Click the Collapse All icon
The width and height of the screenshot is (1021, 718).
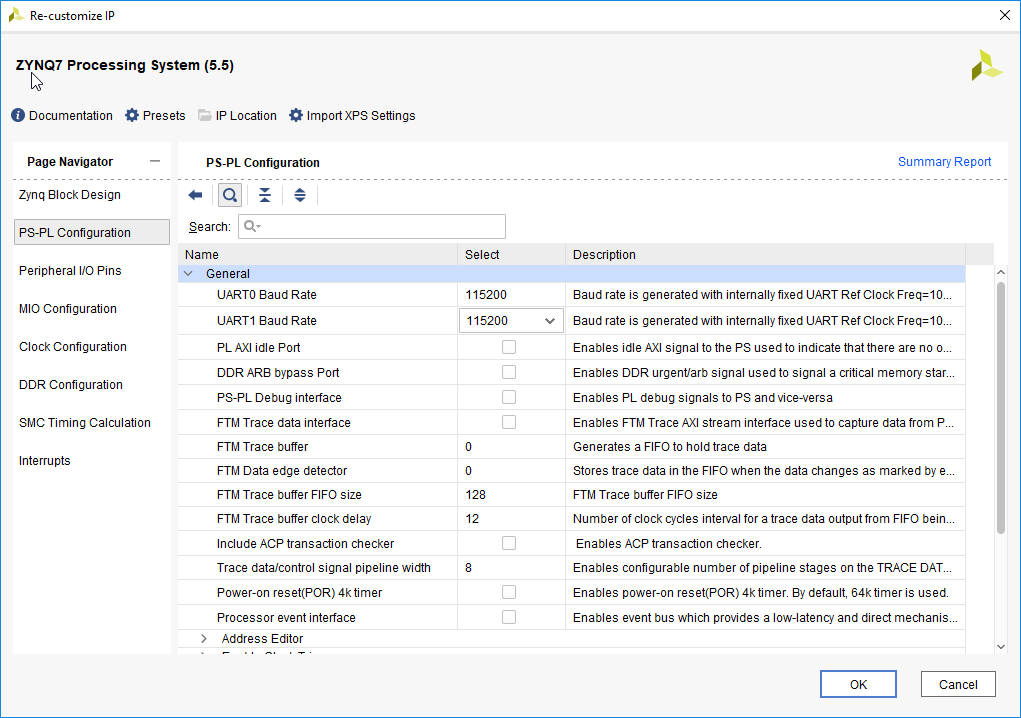point(264,195)
